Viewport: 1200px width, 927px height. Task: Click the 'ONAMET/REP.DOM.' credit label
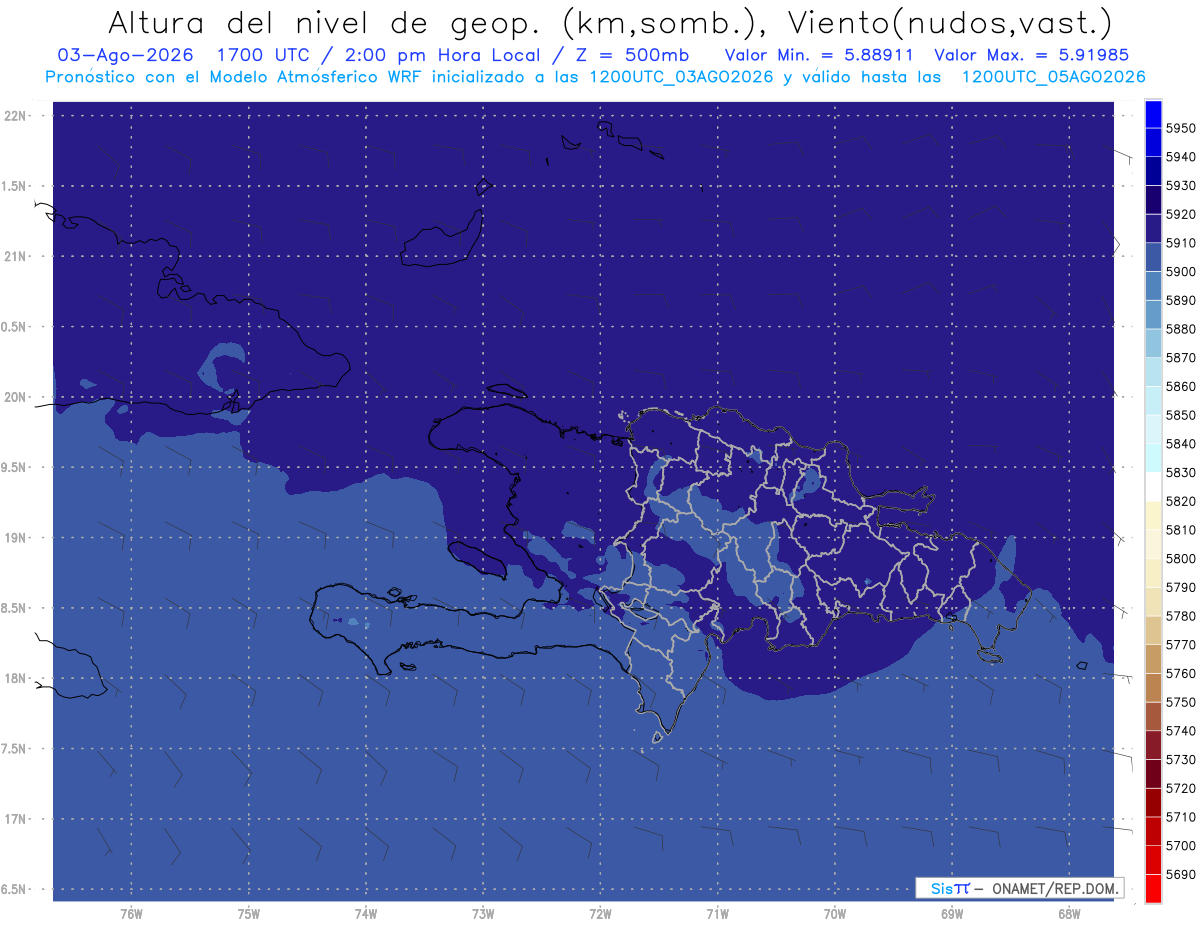1054,888
